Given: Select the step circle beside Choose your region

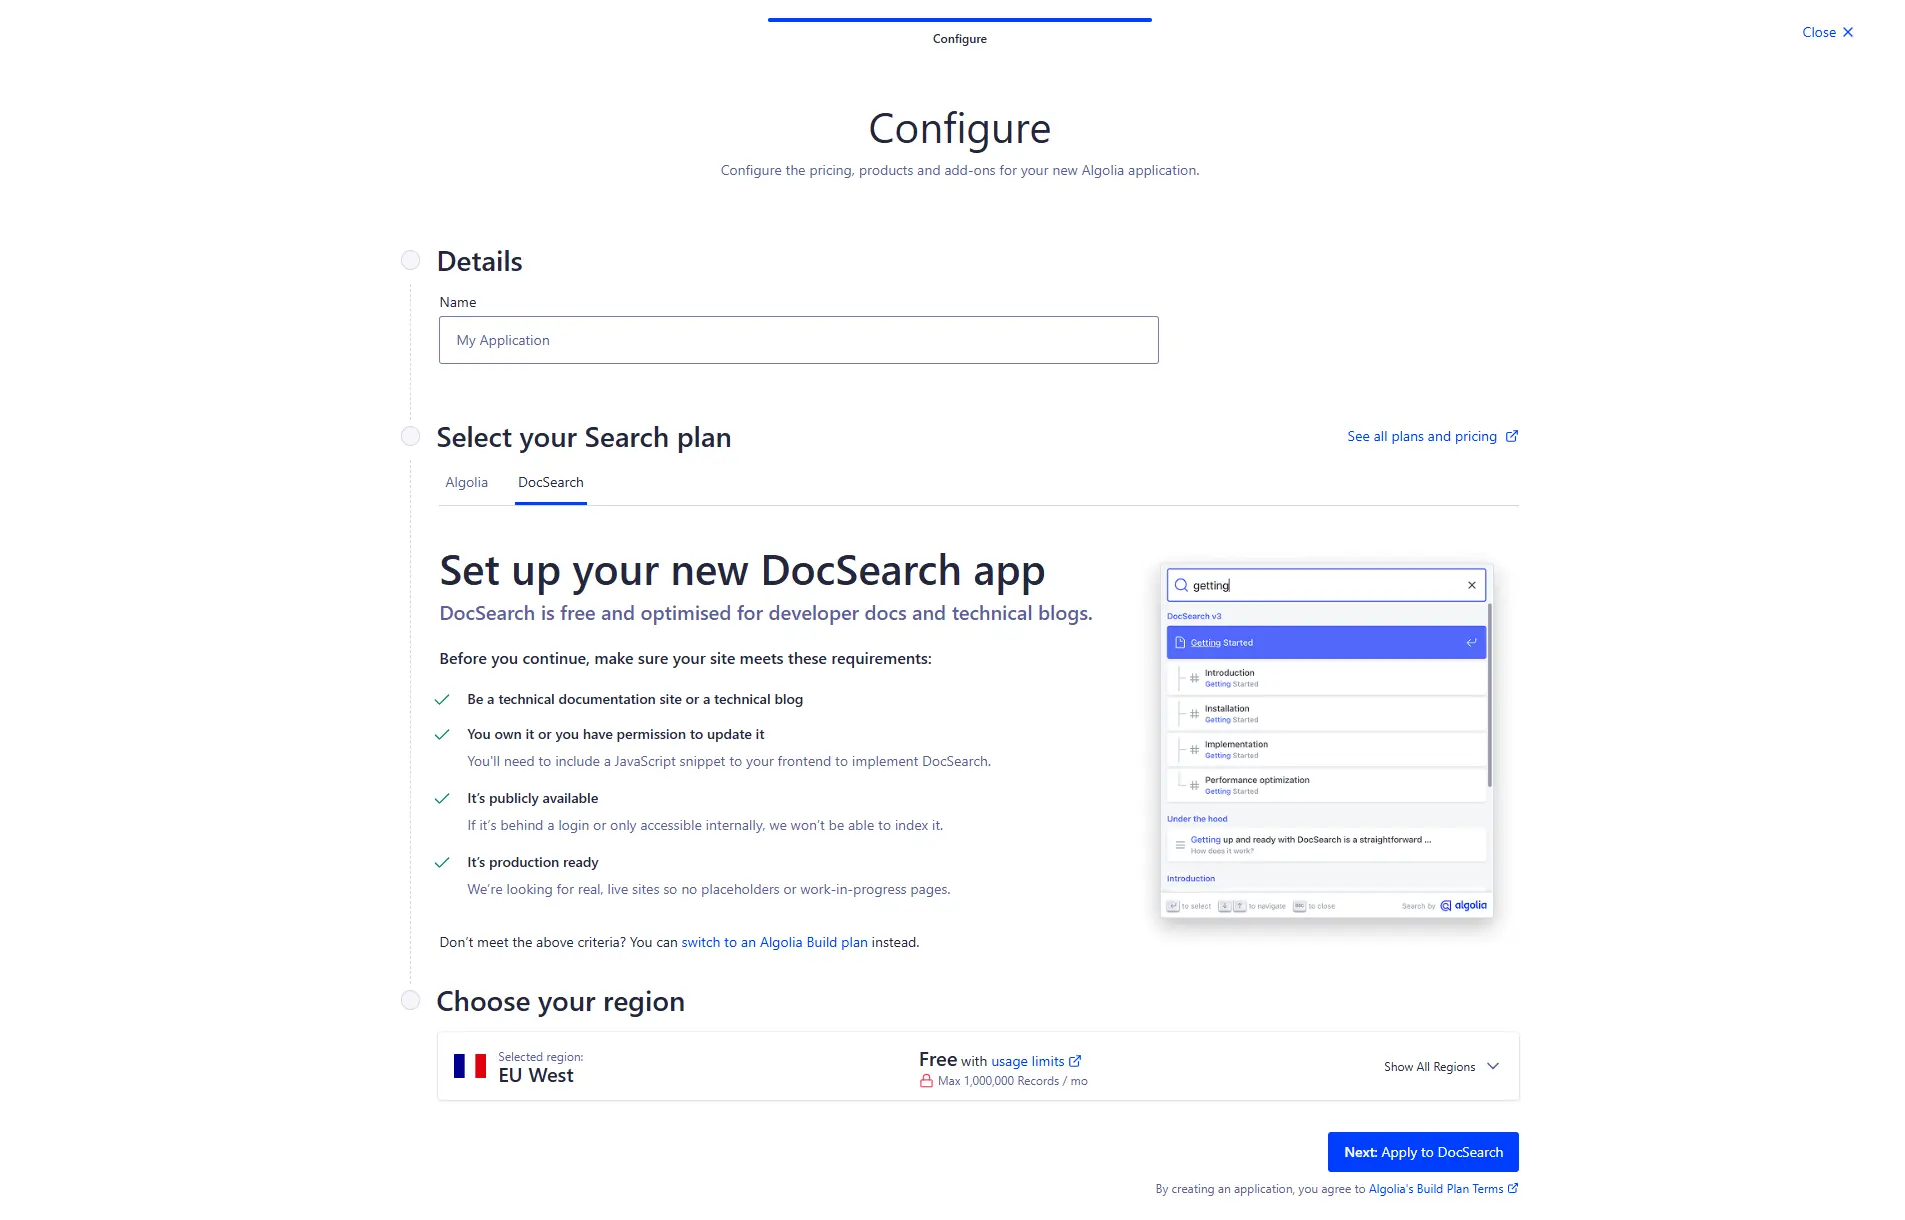Looking at the screenshot, I should tap(410, 999).
